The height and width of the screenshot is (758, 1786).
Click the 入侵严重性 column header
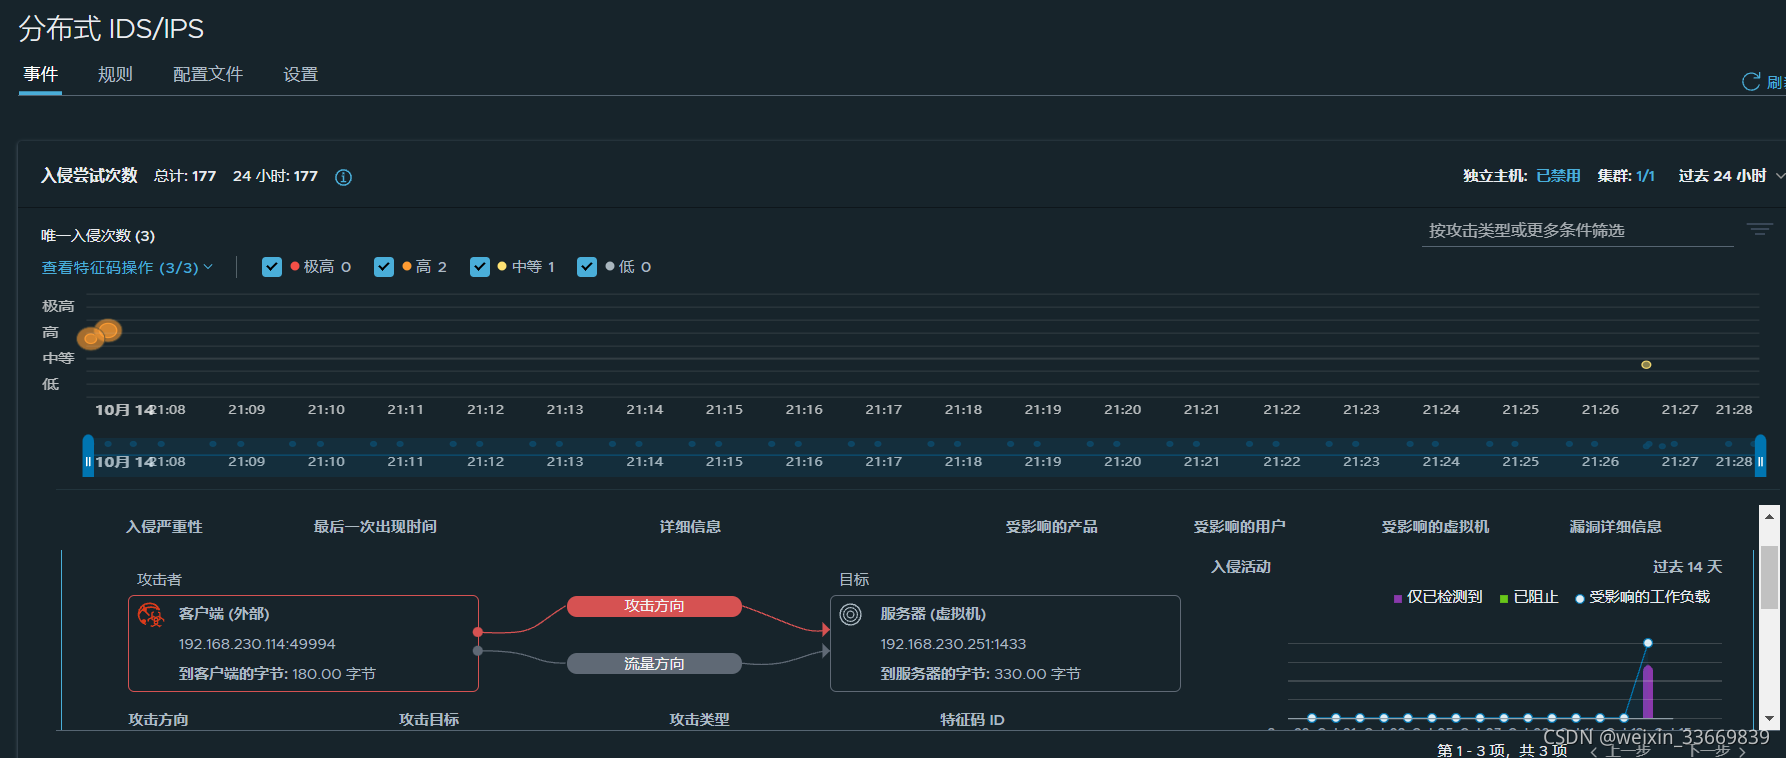(164, 527)
